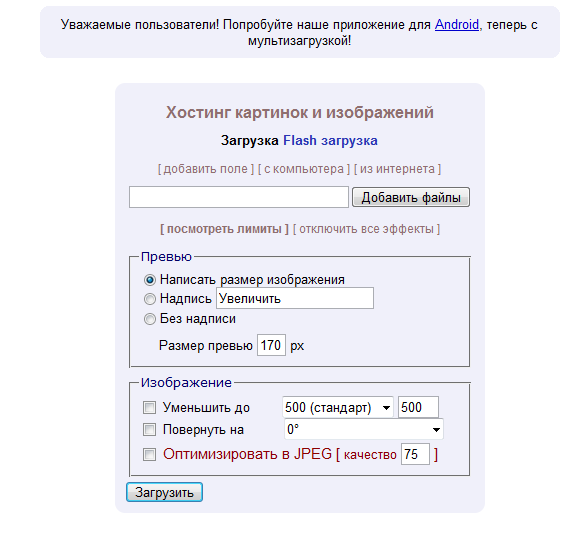Choose the из интернета option
The width and height of the screenshot is (584, 542).
click(x=397, y=169)
